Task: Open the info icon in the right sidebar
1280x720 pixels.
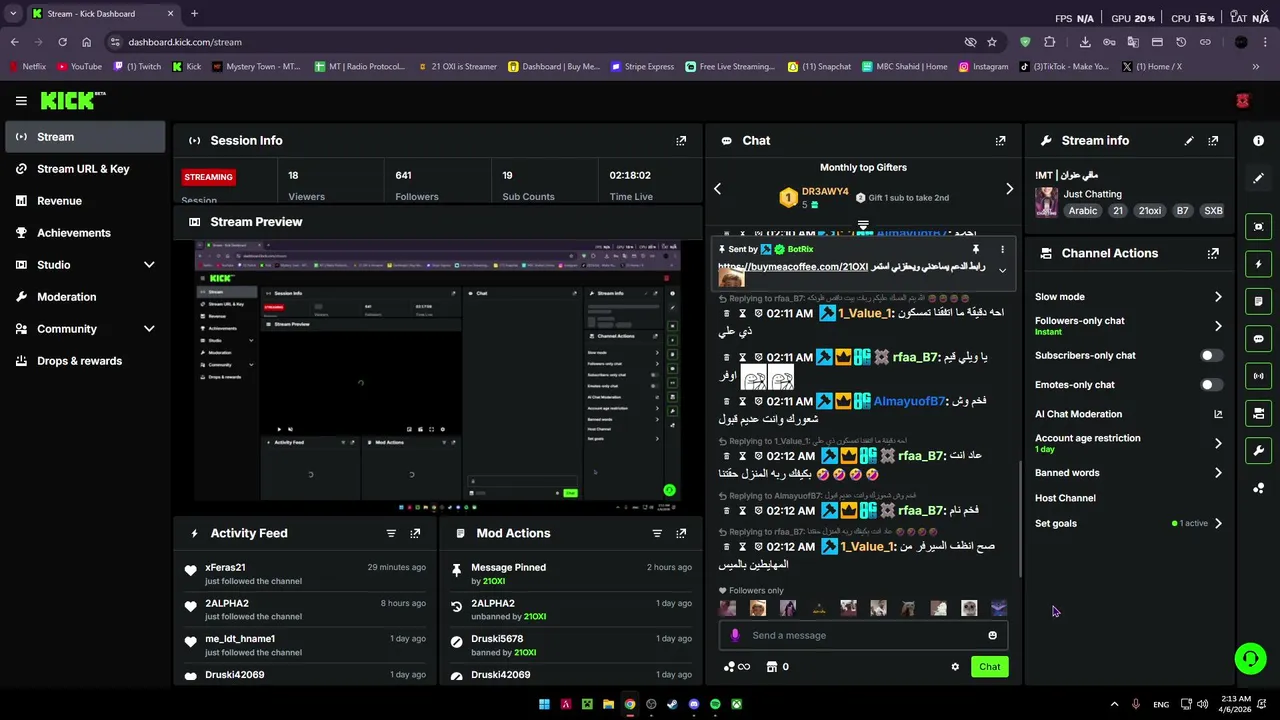Action: [x=1258, y=141]
